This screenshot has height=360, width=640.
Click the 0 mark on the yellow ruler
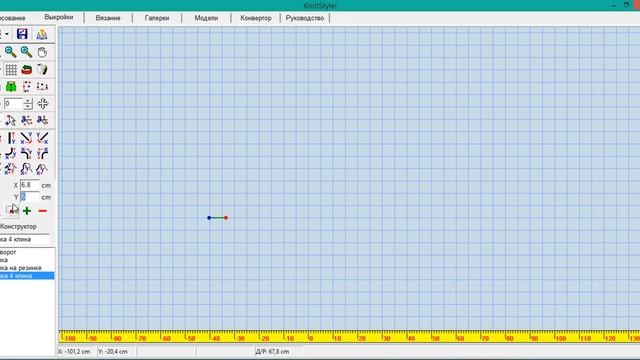pos(310,339)
